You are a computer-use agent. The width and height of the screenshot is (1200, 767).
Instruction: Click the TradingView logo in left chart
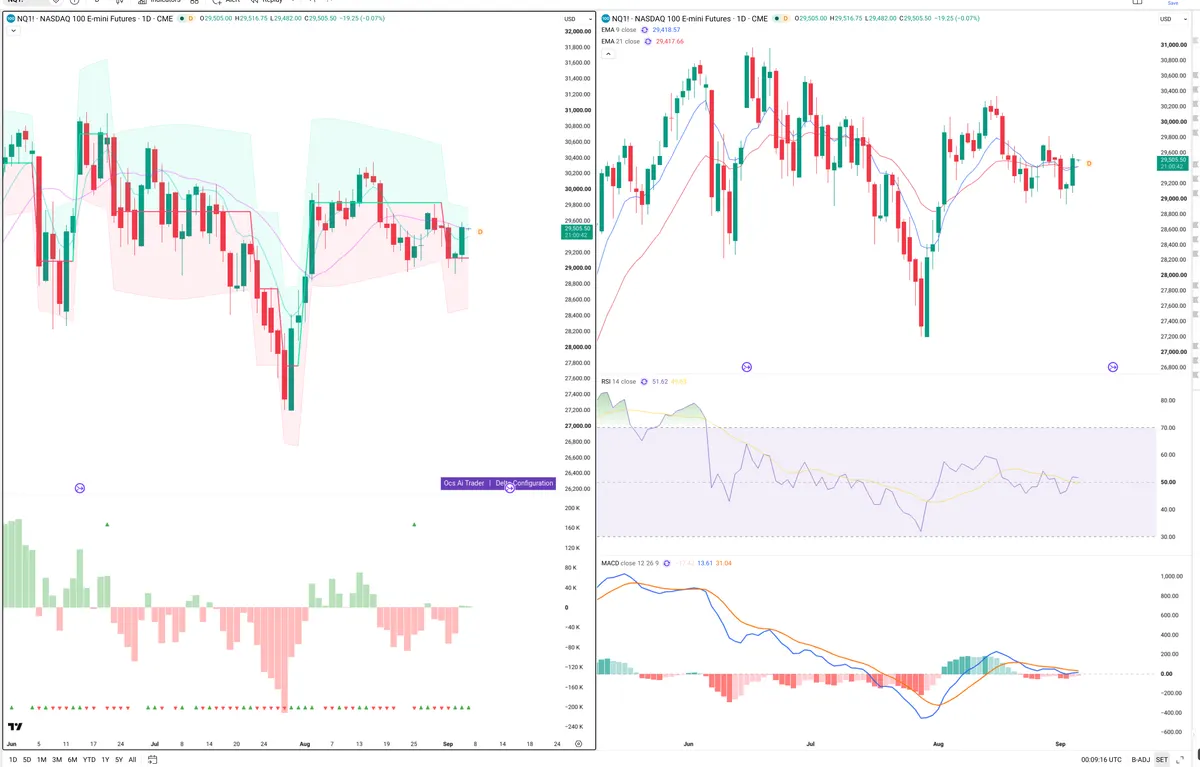point(17,728)
